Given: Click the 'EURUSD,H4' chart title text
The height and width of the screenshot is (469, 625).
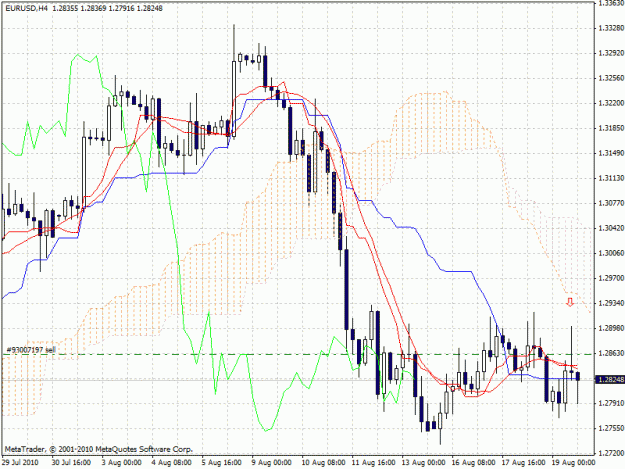Looking at the screenshot, I should click(26, 8).
